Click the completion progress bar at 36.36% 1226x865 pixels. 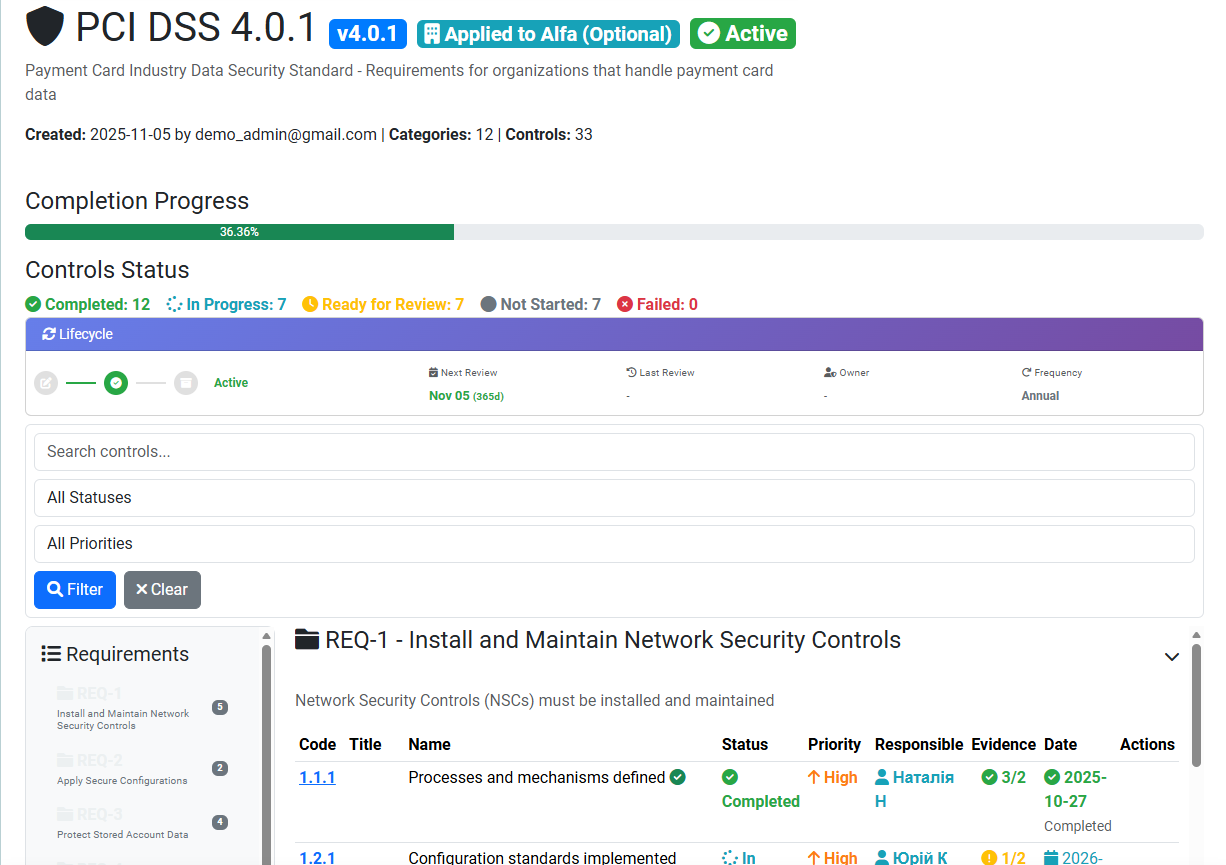pyautogui.click(x=239, y=232)
